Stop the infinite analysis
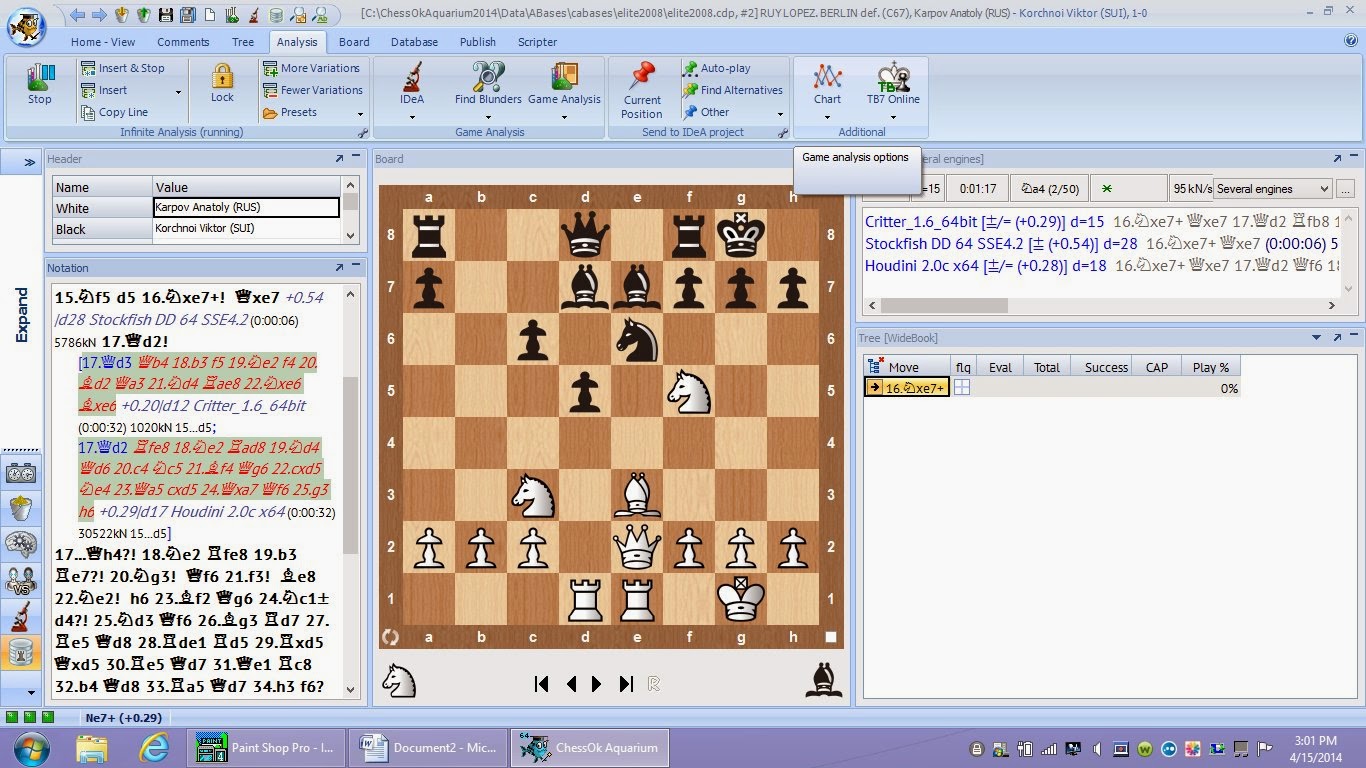Image resolution: width=1366 pixels, height=768 pixels. [x=40, y=84]
